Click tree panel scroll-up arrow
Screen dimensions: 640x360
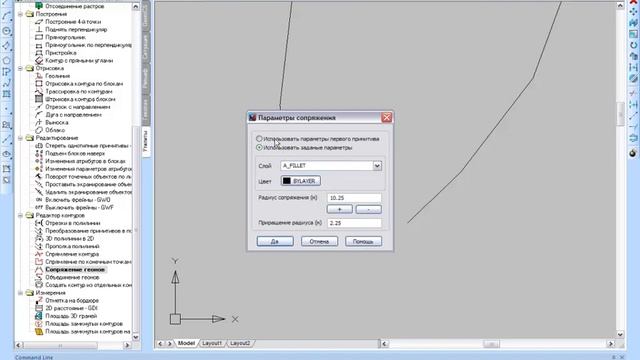point(136,7)
